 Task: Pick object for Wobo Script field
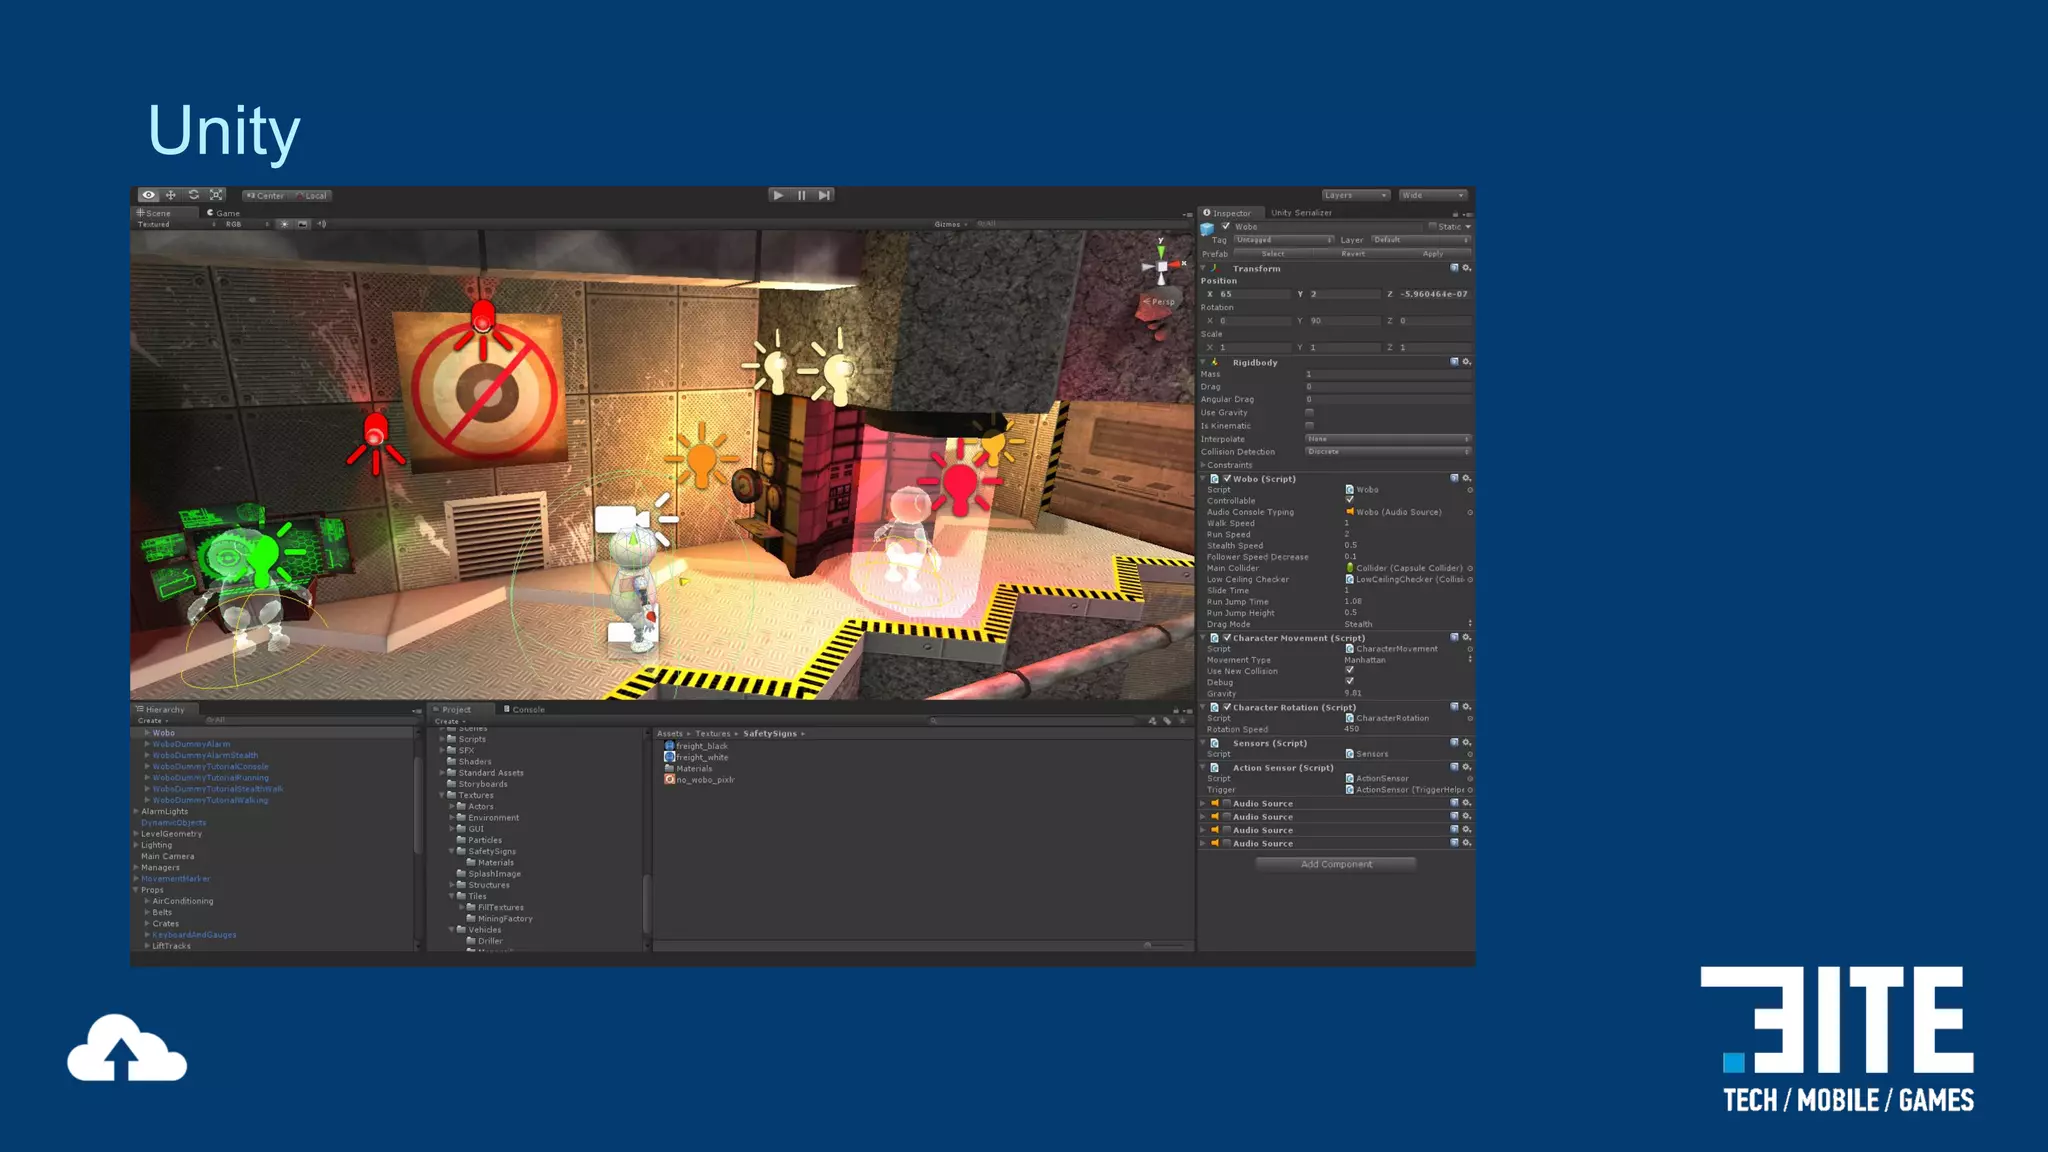(x=1469, y=490)
